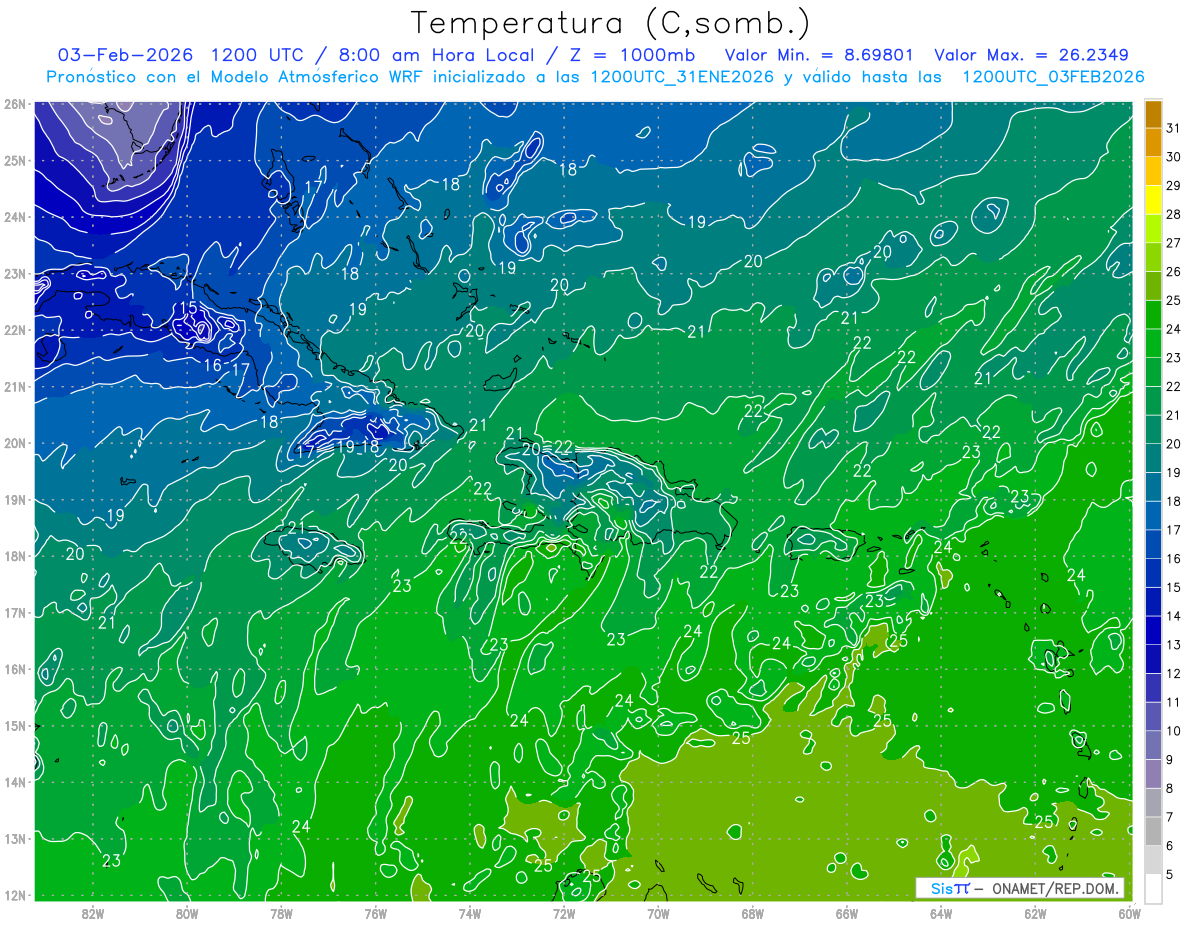Click the 70W longitude axis label
This screenshot has width=1200, height=927.
pyautogui.click(x=658, y=912)
